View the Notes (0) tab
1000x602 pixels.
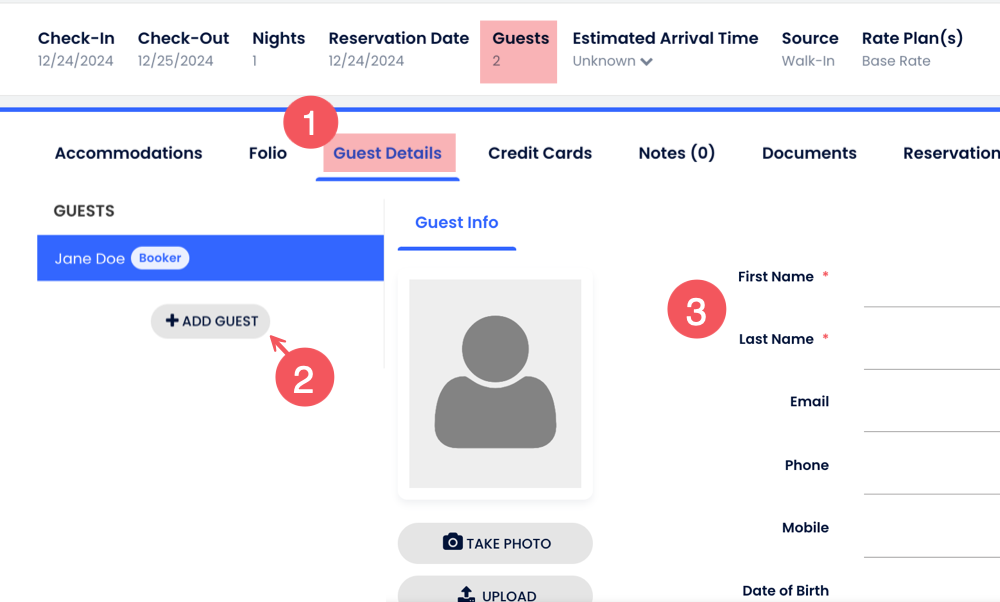point(677,153)
